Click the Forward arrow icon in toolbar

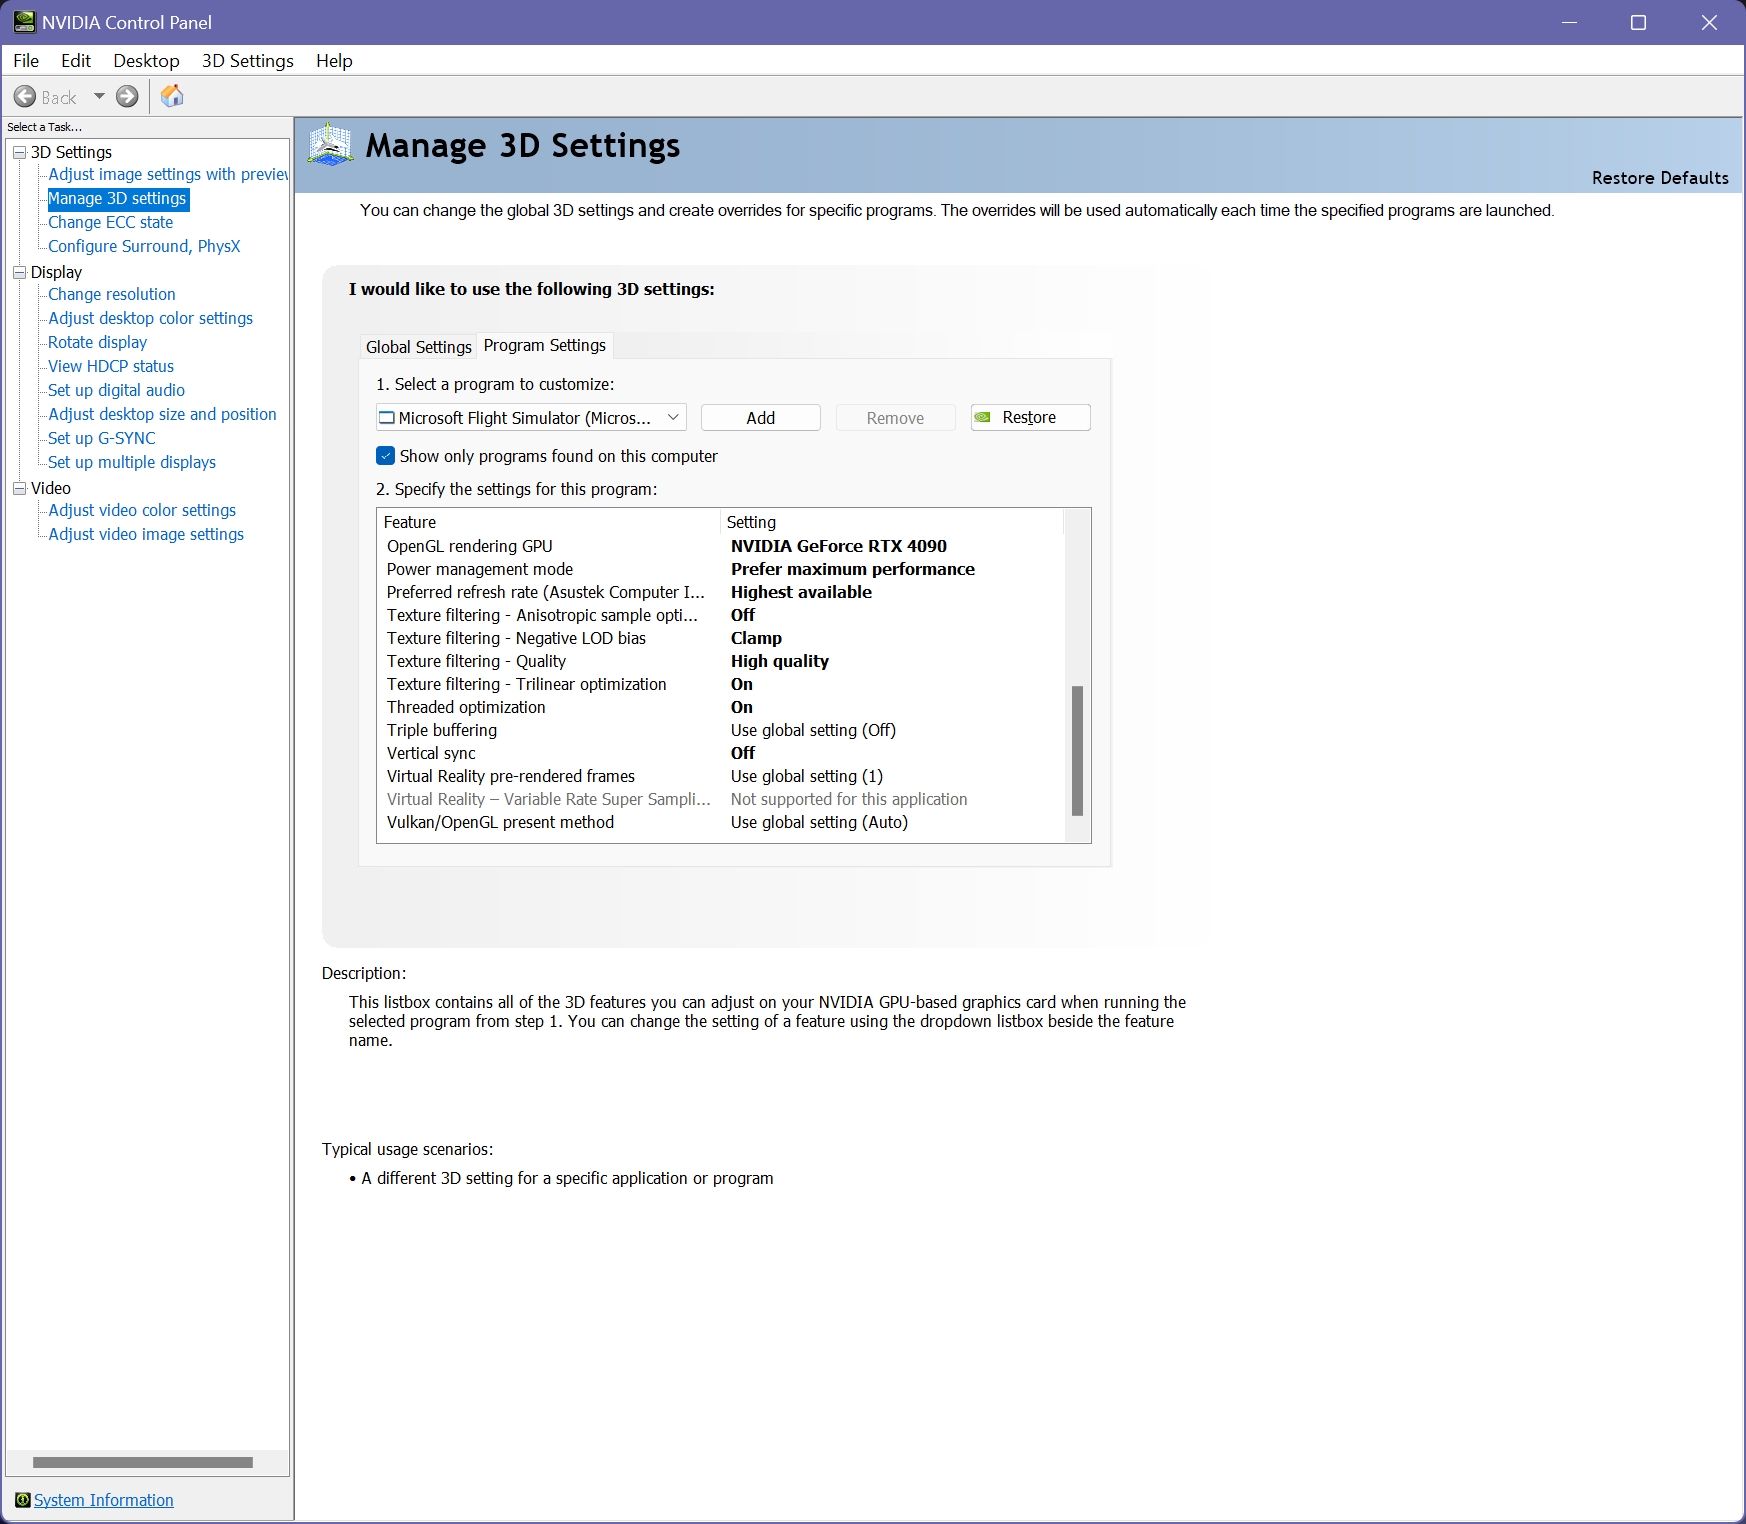127,97
